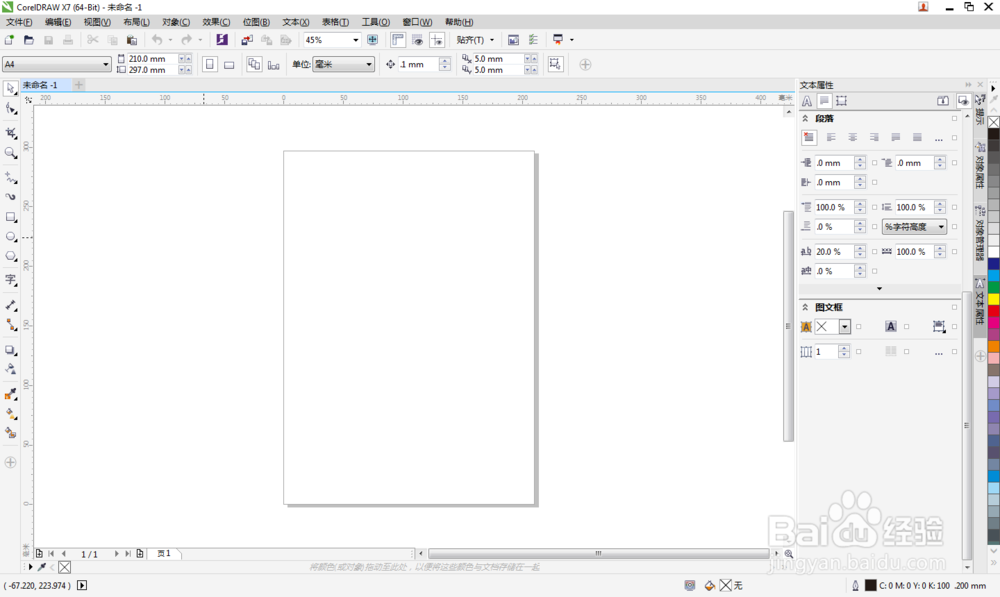
Task: Collapse the 图文框 section
Action: [805, 307]
